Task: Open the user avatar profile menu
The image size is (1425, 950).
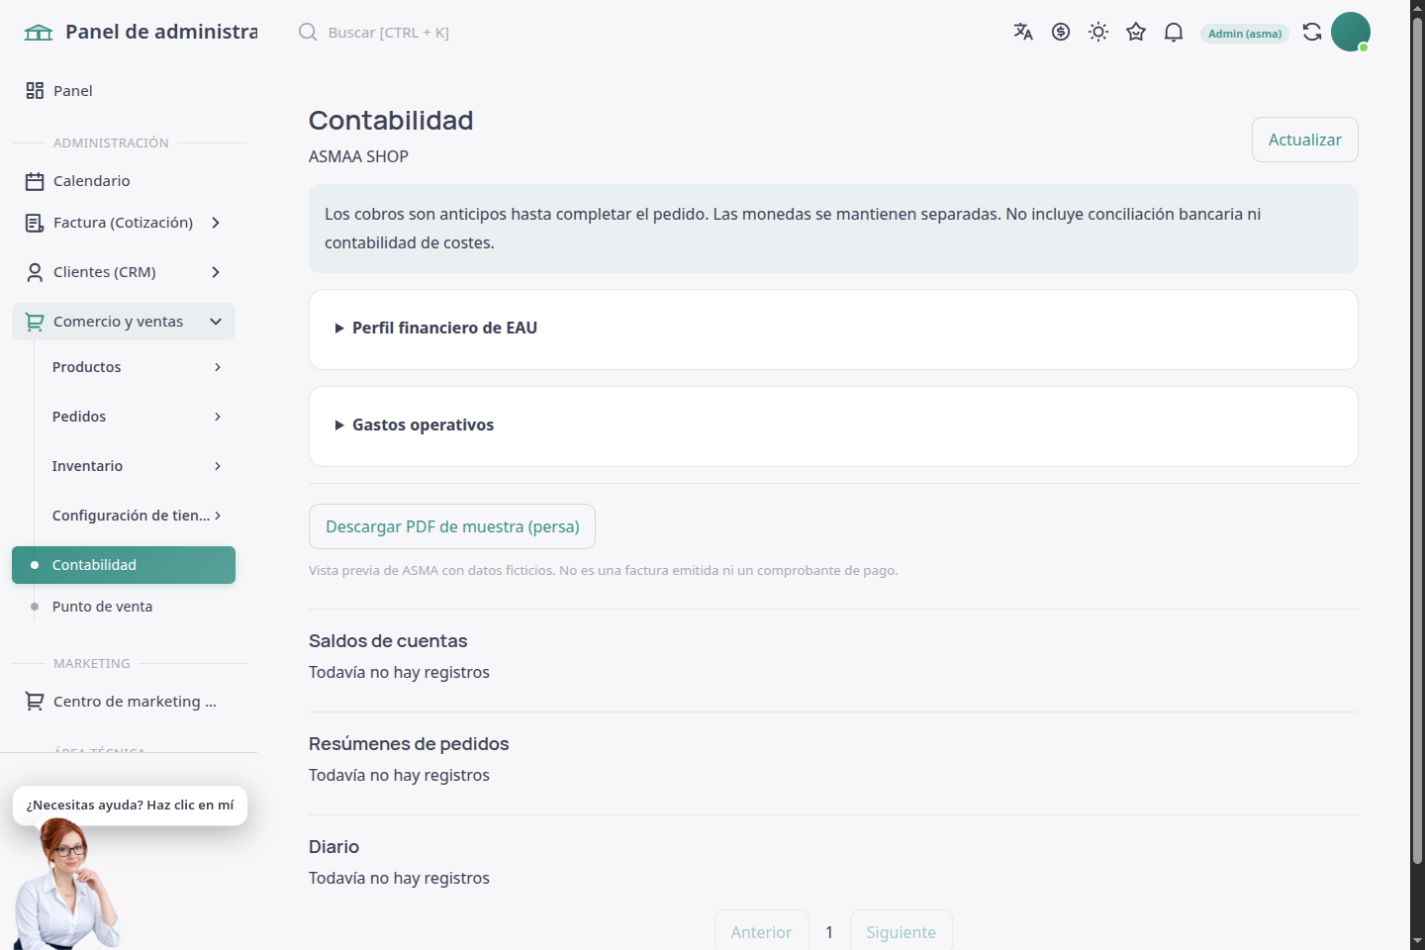Action: coord(1350,32)
